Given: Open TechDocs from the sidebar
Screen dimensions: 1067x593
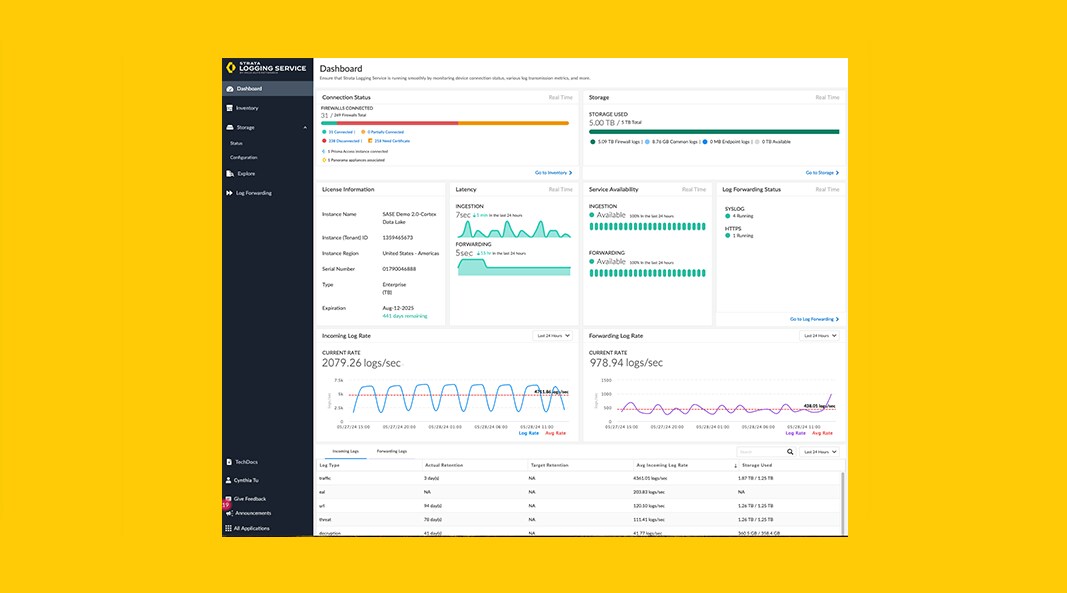Looking at the screenshot, I should 245,462.
